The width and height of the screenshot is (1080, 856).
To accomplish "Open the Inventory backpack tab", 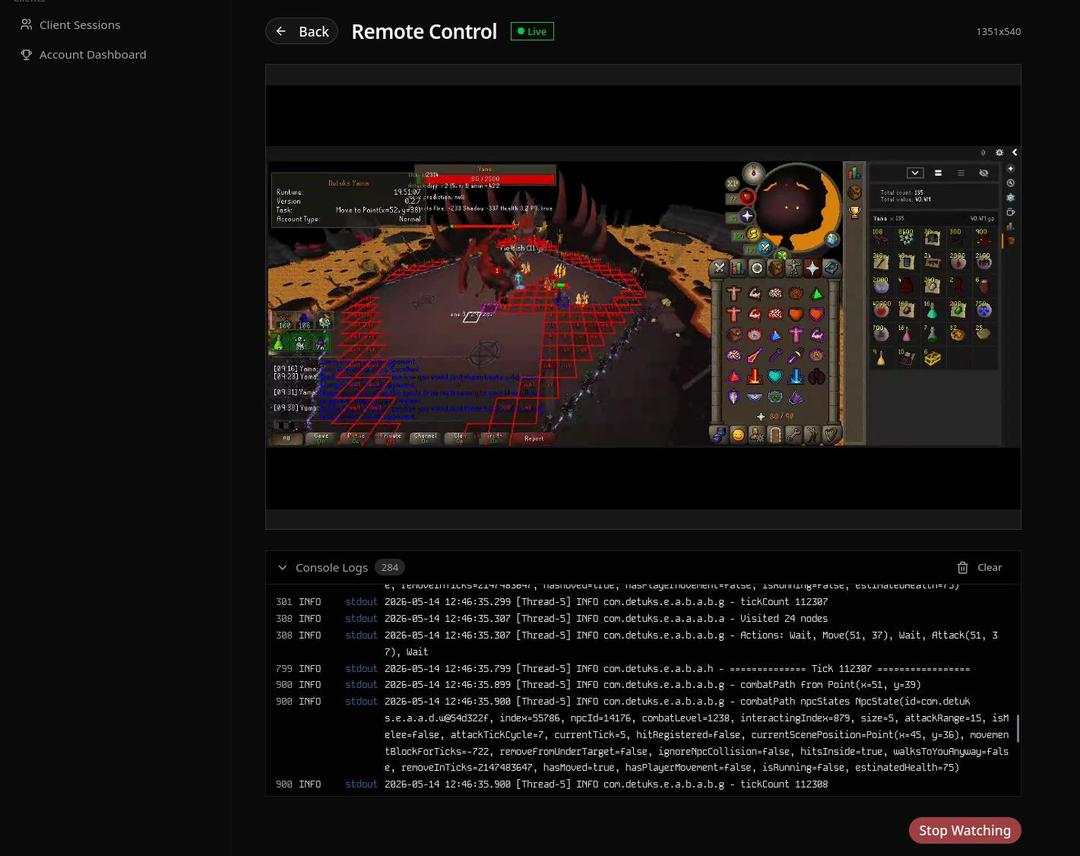I will pos(776,268).
